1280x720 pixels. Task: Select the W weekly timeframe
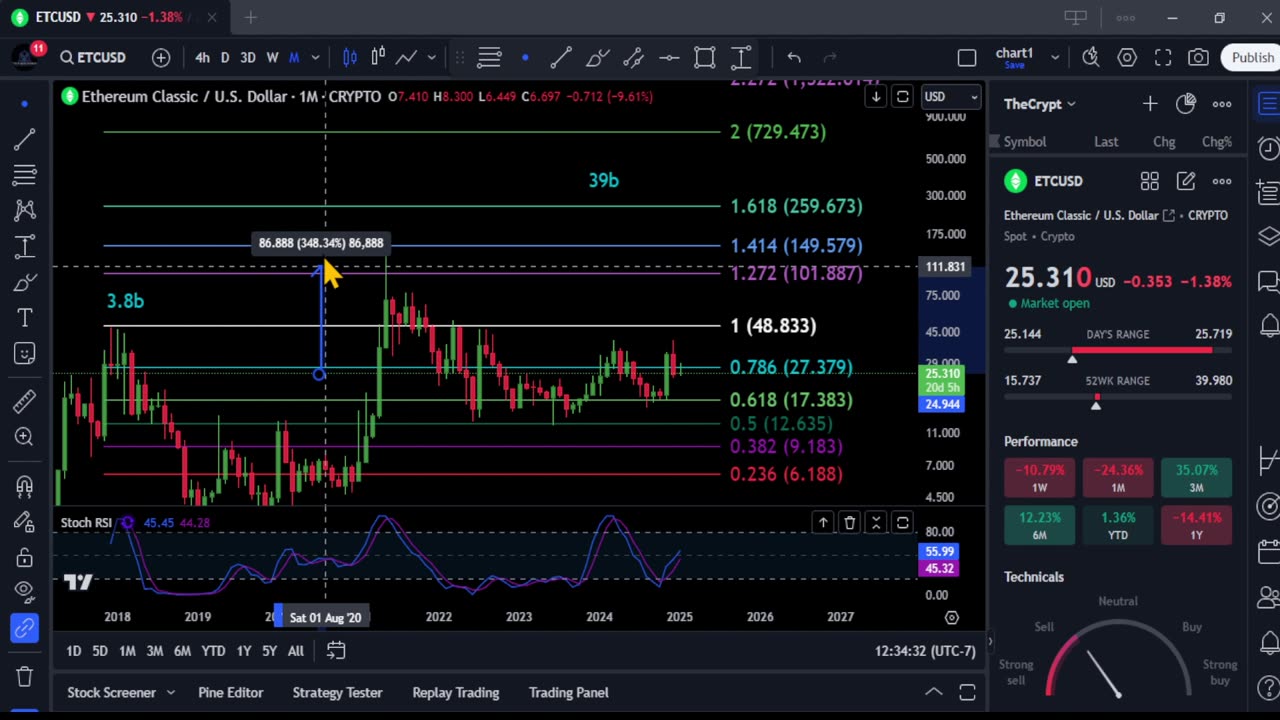[272, 57]
